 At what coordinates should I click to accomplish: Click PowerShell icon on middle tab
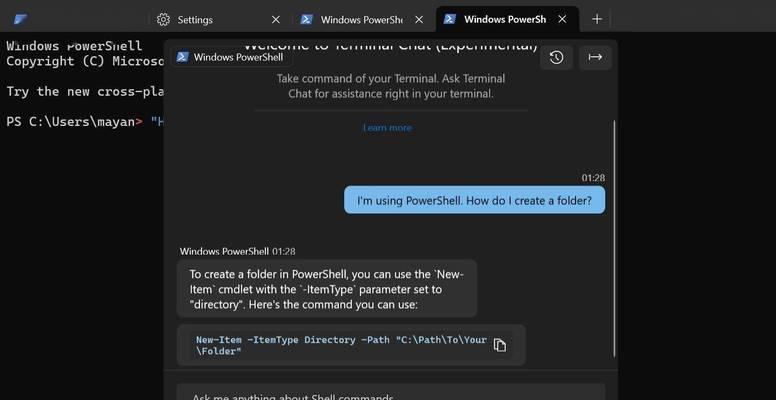click(x=306, y=19)
